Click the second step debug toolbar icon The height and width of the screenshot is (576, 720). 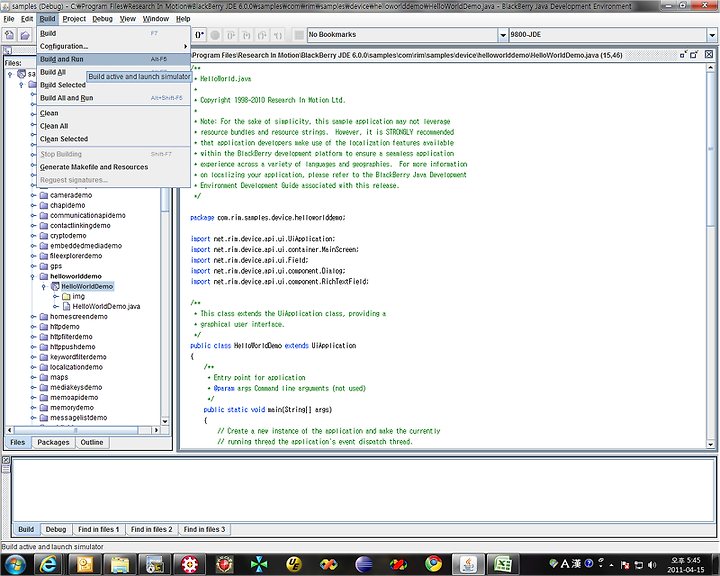click(246, 35)
